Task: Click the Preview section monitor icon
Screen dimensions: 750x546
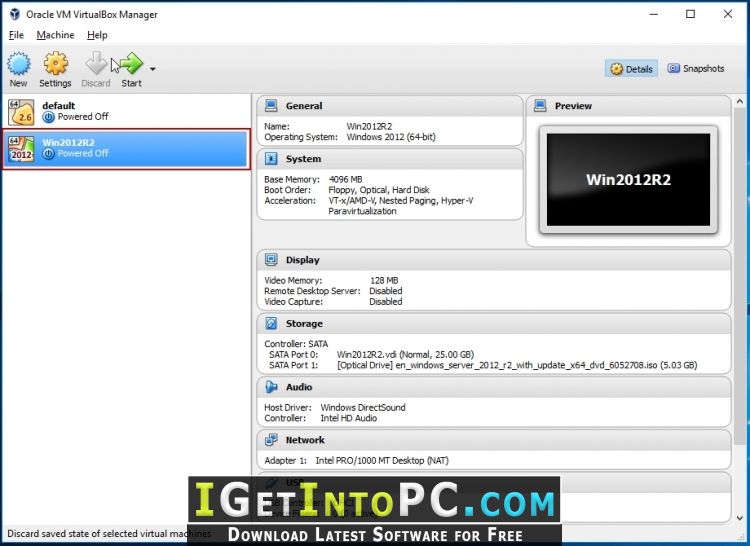Action: pyautogui.click(x=540, y=106)
